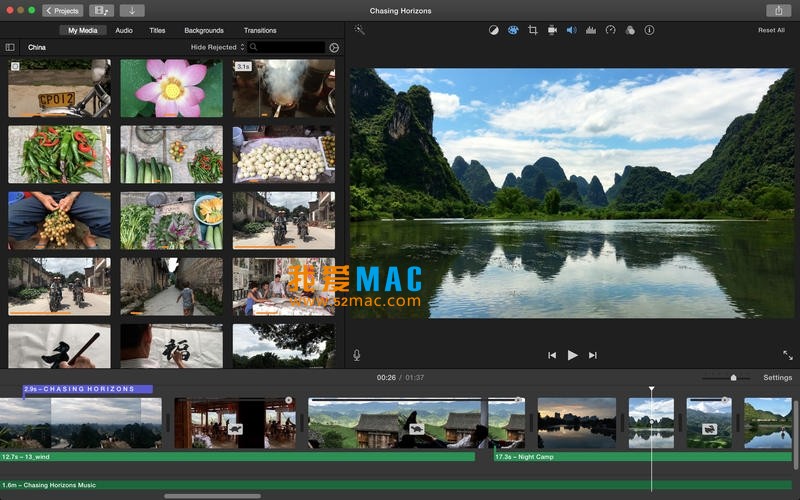Select the pink lotus flower thumbnail
800x500 pixels.
[171, 88]
